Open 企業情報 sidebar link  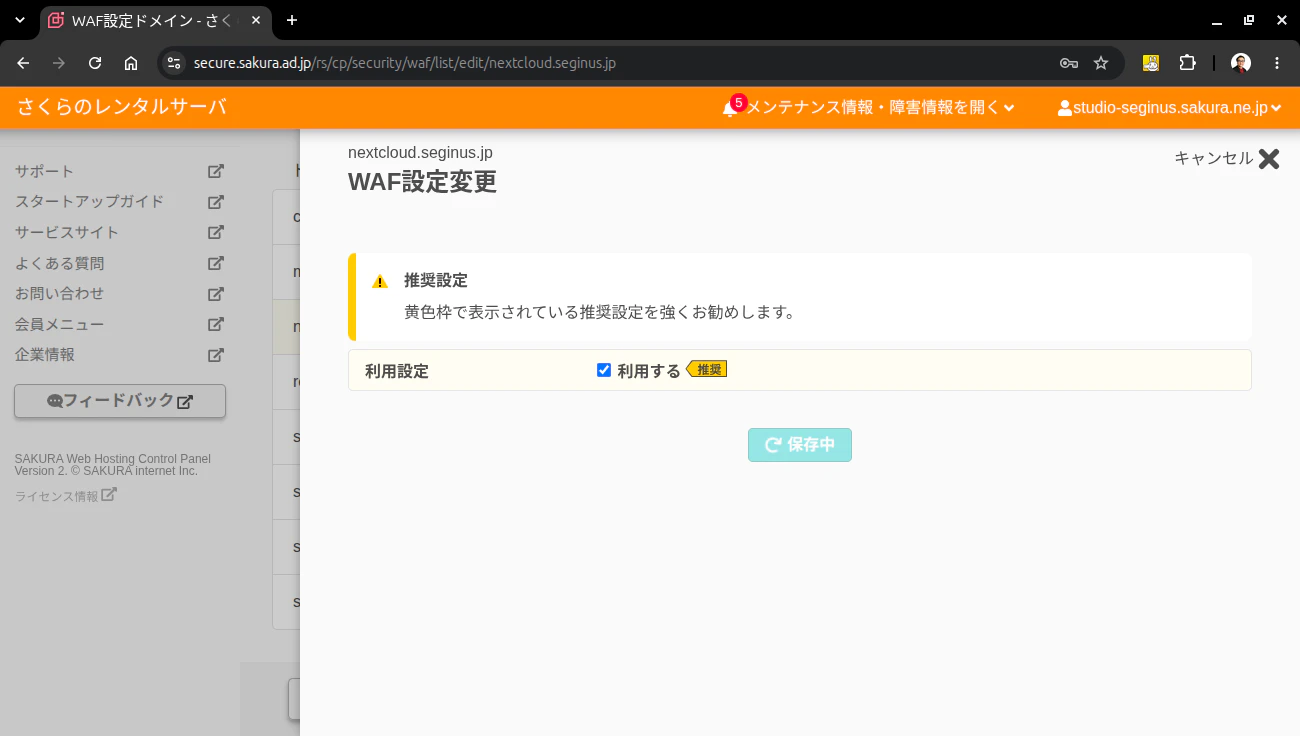(45, 354)
